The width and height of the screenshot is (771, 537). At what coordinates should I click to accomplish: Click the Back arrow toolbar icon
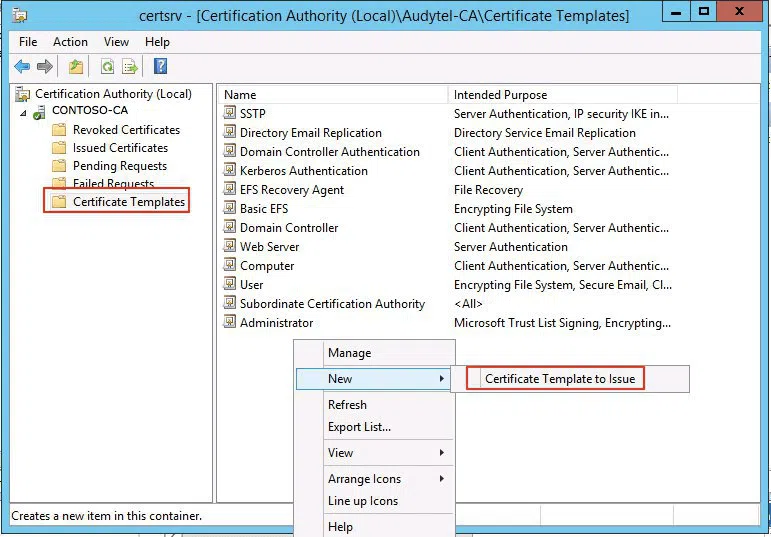22,67
